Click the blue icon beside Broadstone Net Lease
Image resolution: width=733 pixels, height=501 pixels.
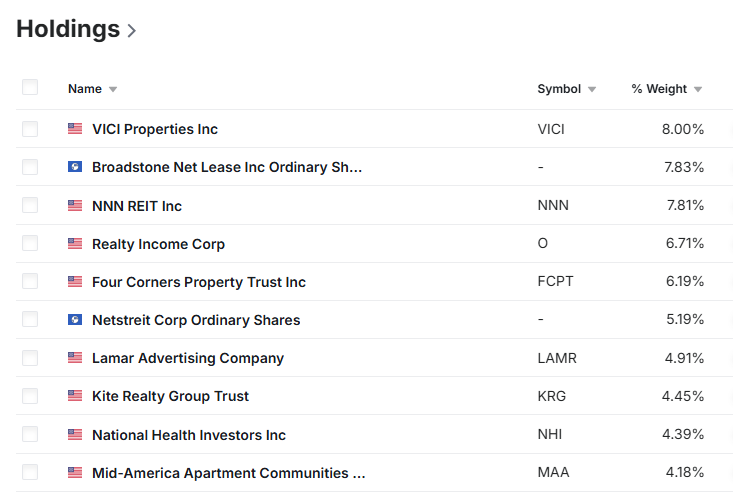point(75,167)
